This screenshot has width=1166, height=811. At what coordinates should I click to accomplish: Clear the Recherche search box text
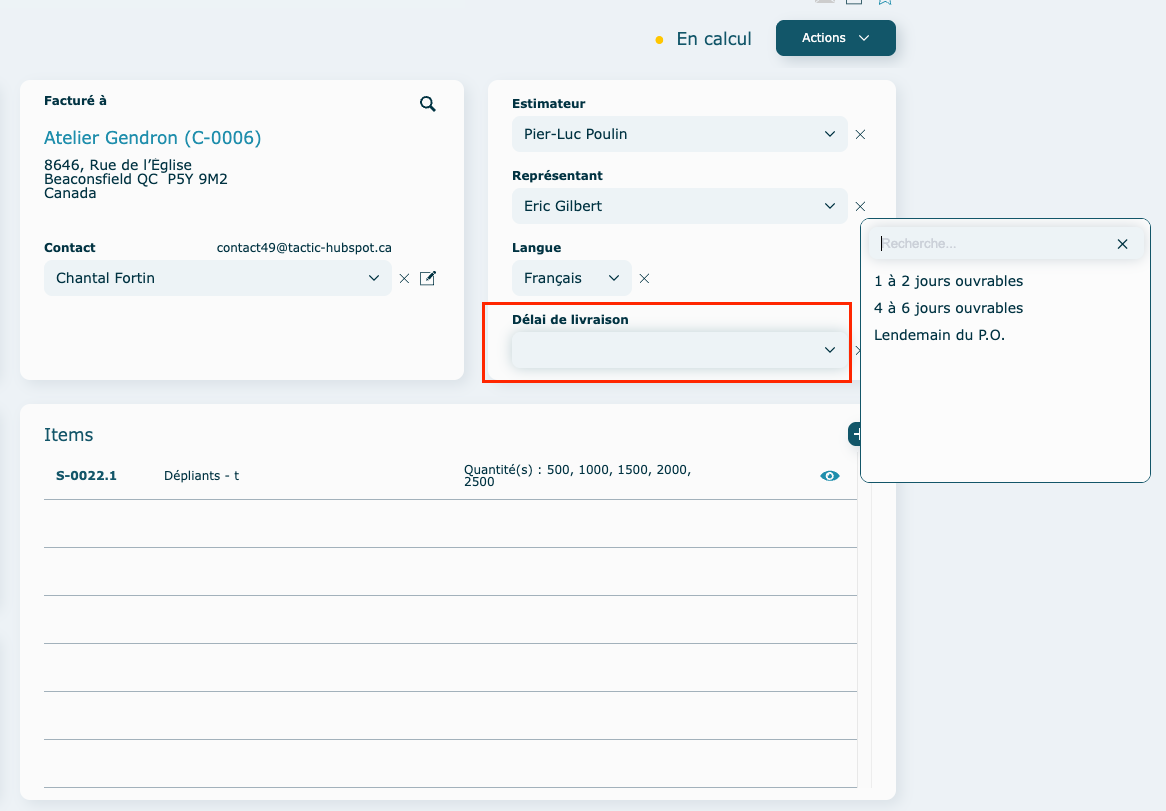click(x=1122, y=244)
